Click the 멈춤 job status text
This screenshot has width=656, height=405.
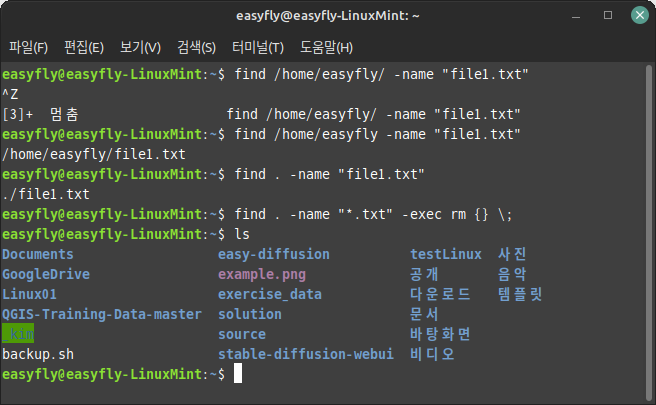point(64,114)
